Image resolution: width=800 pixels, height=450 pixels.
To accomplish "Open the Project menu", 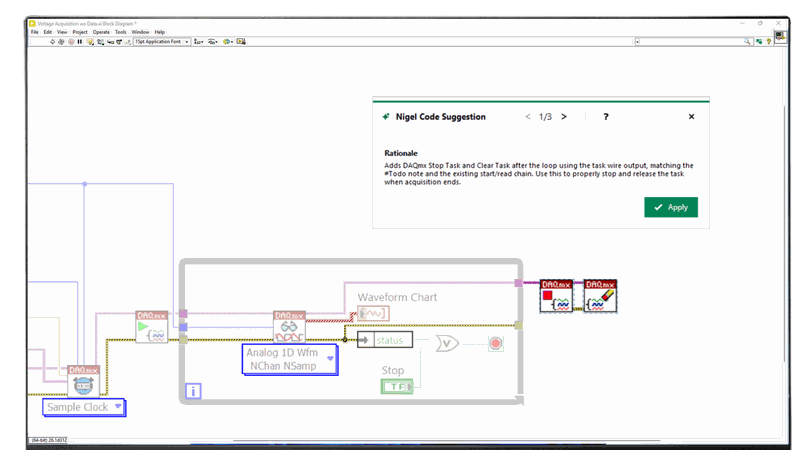I will point(80,32).
